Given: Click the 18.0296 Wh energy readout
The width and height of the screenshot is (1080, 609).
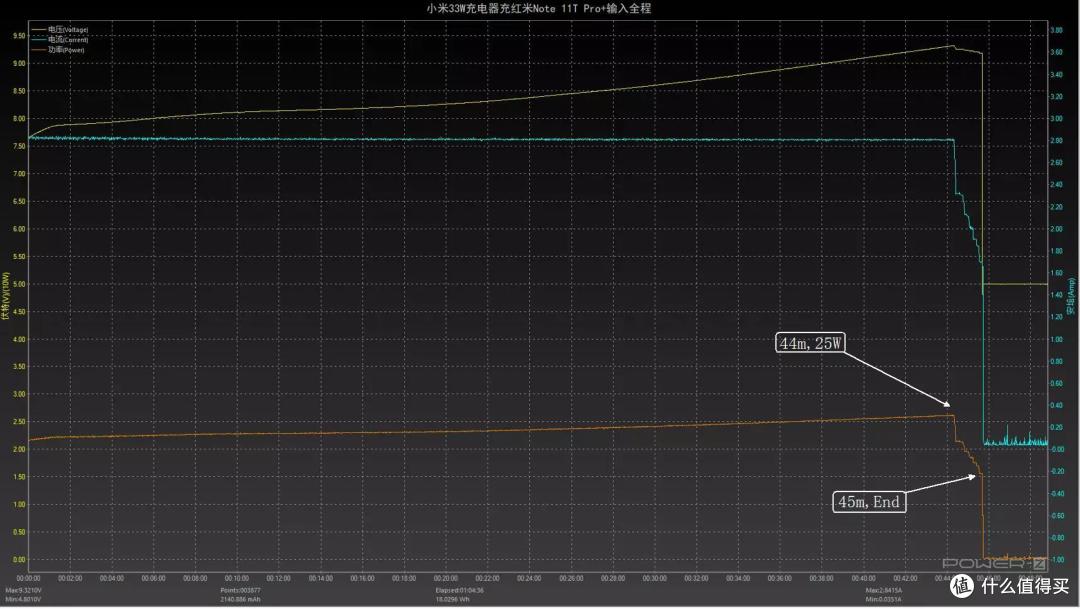Looking at the screenshot, I should [x=453, y=599].
